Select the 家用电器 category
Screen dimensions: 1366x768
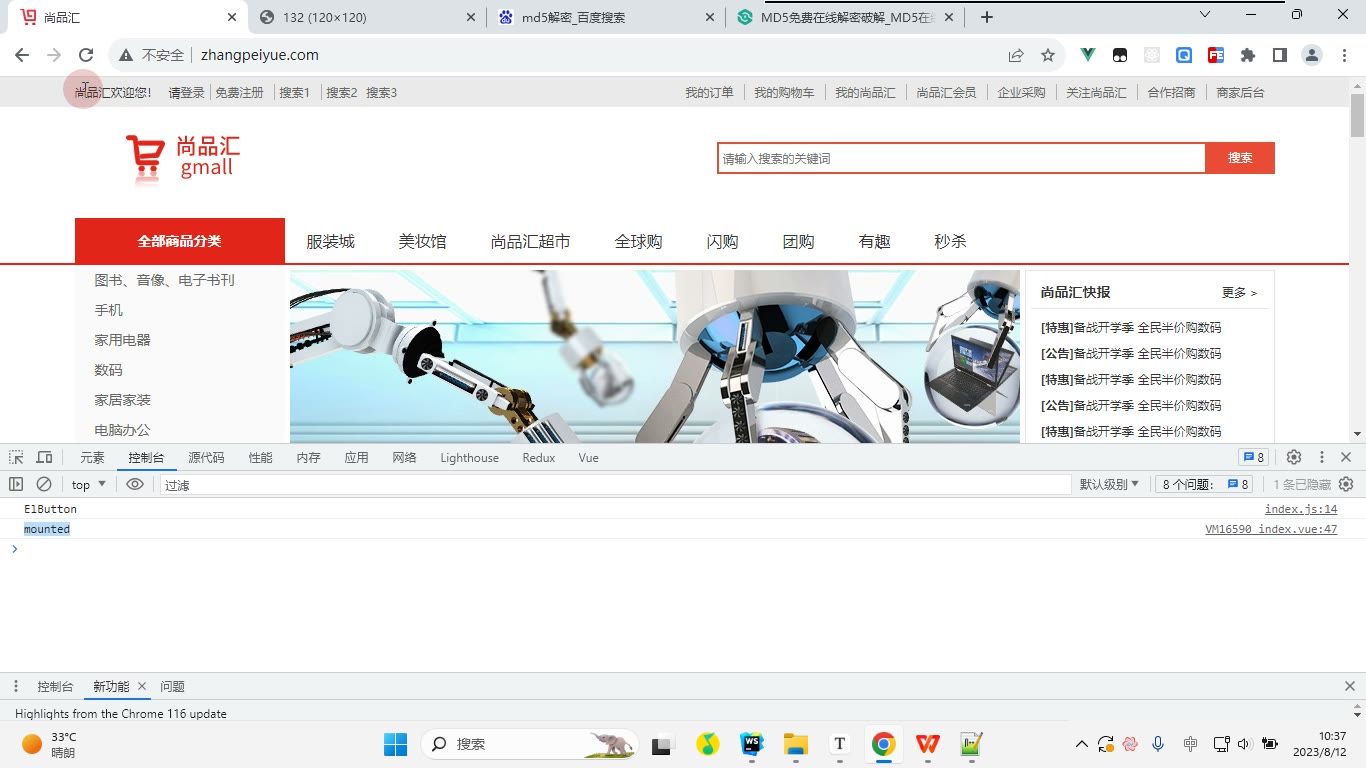[x=123, y=340]
